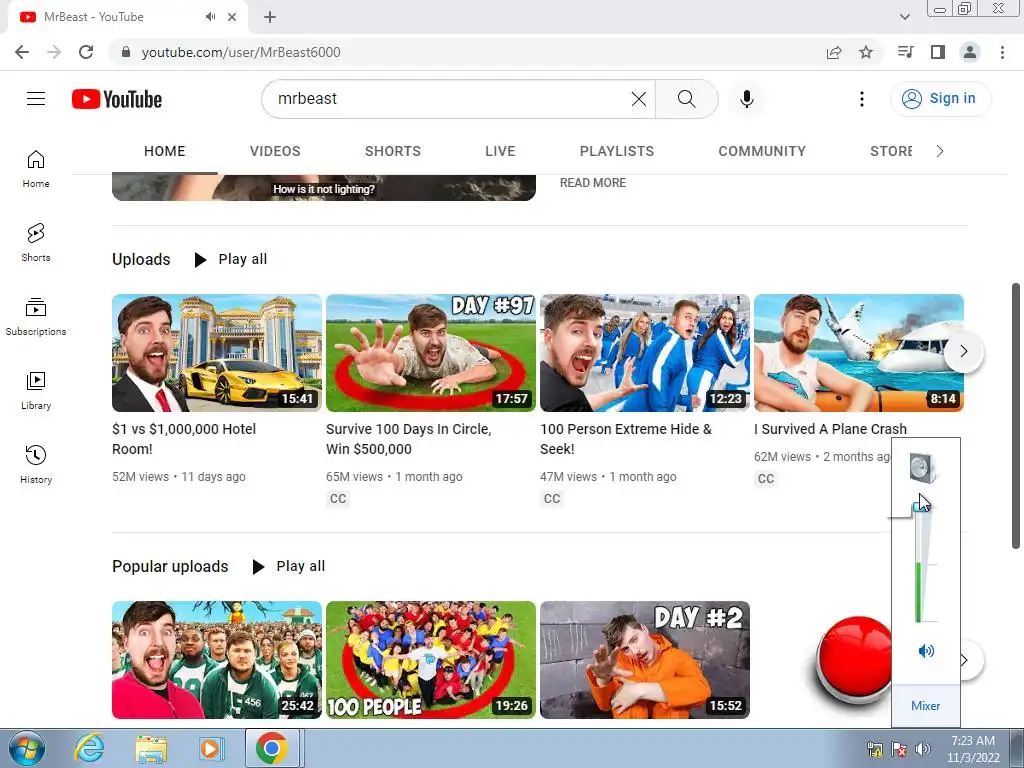This screenshot has width=1024, height=768.
Task: Switch to the VIDEOS channel tab
Action: 275,152
